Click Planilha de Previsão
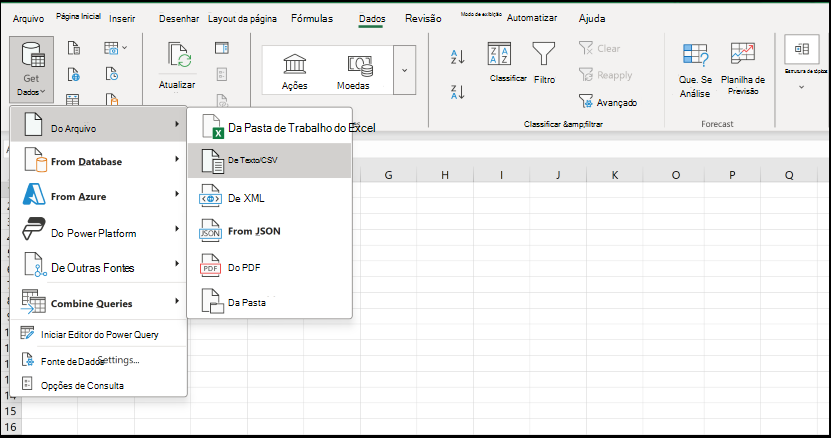 (x=743, y=69)
